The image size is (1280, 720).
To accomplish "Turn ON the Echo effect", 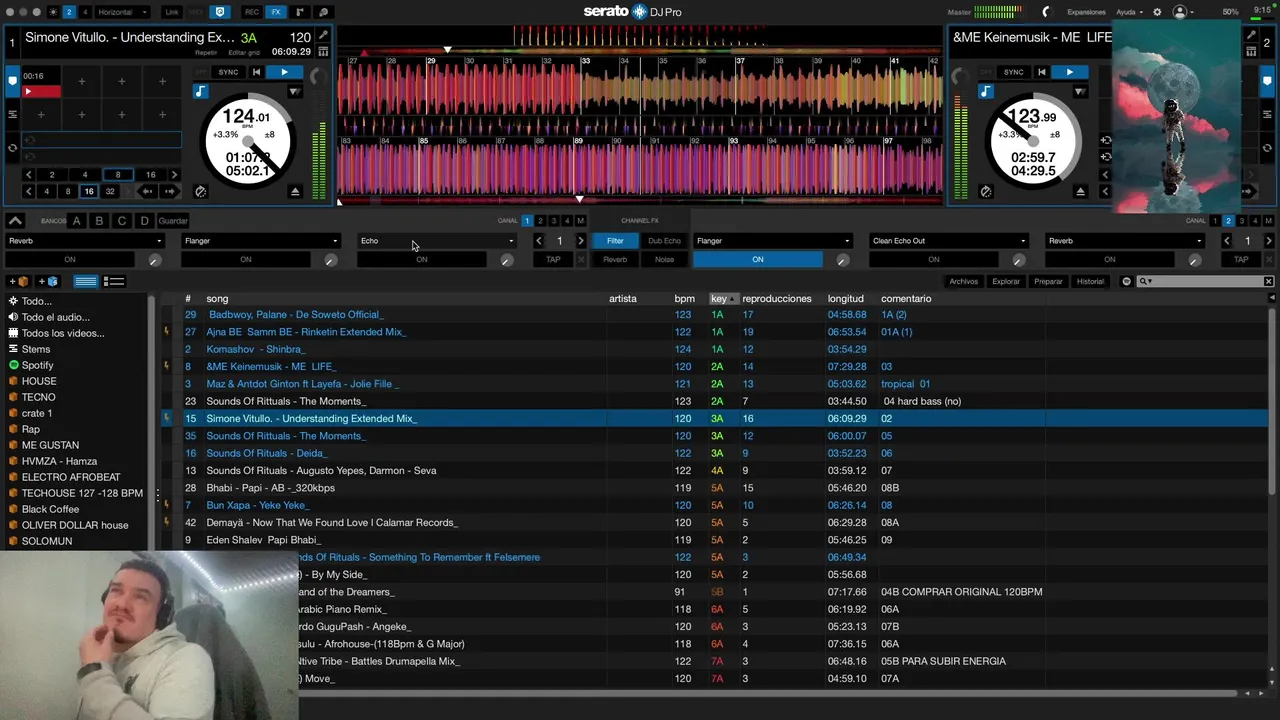I will pos(421,260).
